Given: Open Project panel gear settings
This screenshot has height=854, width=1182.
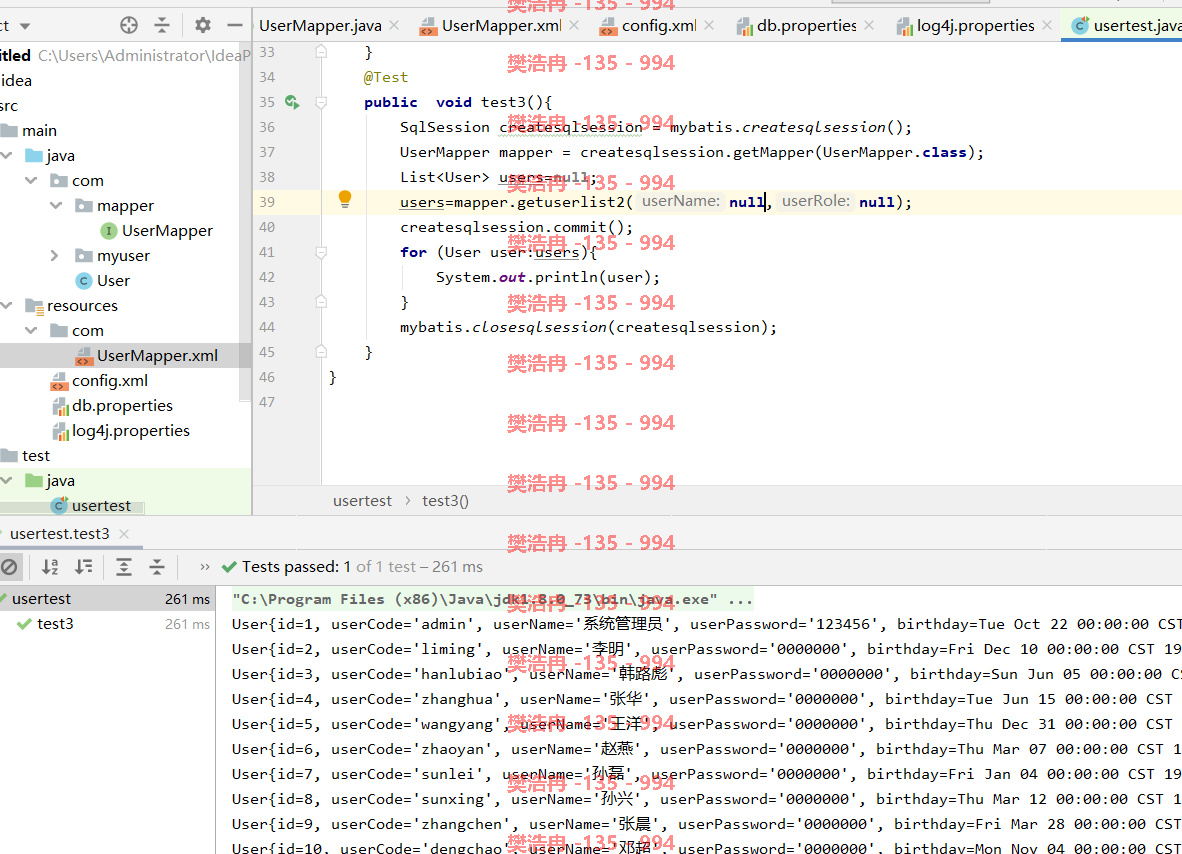Looking at the screenshot, I should click(x=203, y=26).
